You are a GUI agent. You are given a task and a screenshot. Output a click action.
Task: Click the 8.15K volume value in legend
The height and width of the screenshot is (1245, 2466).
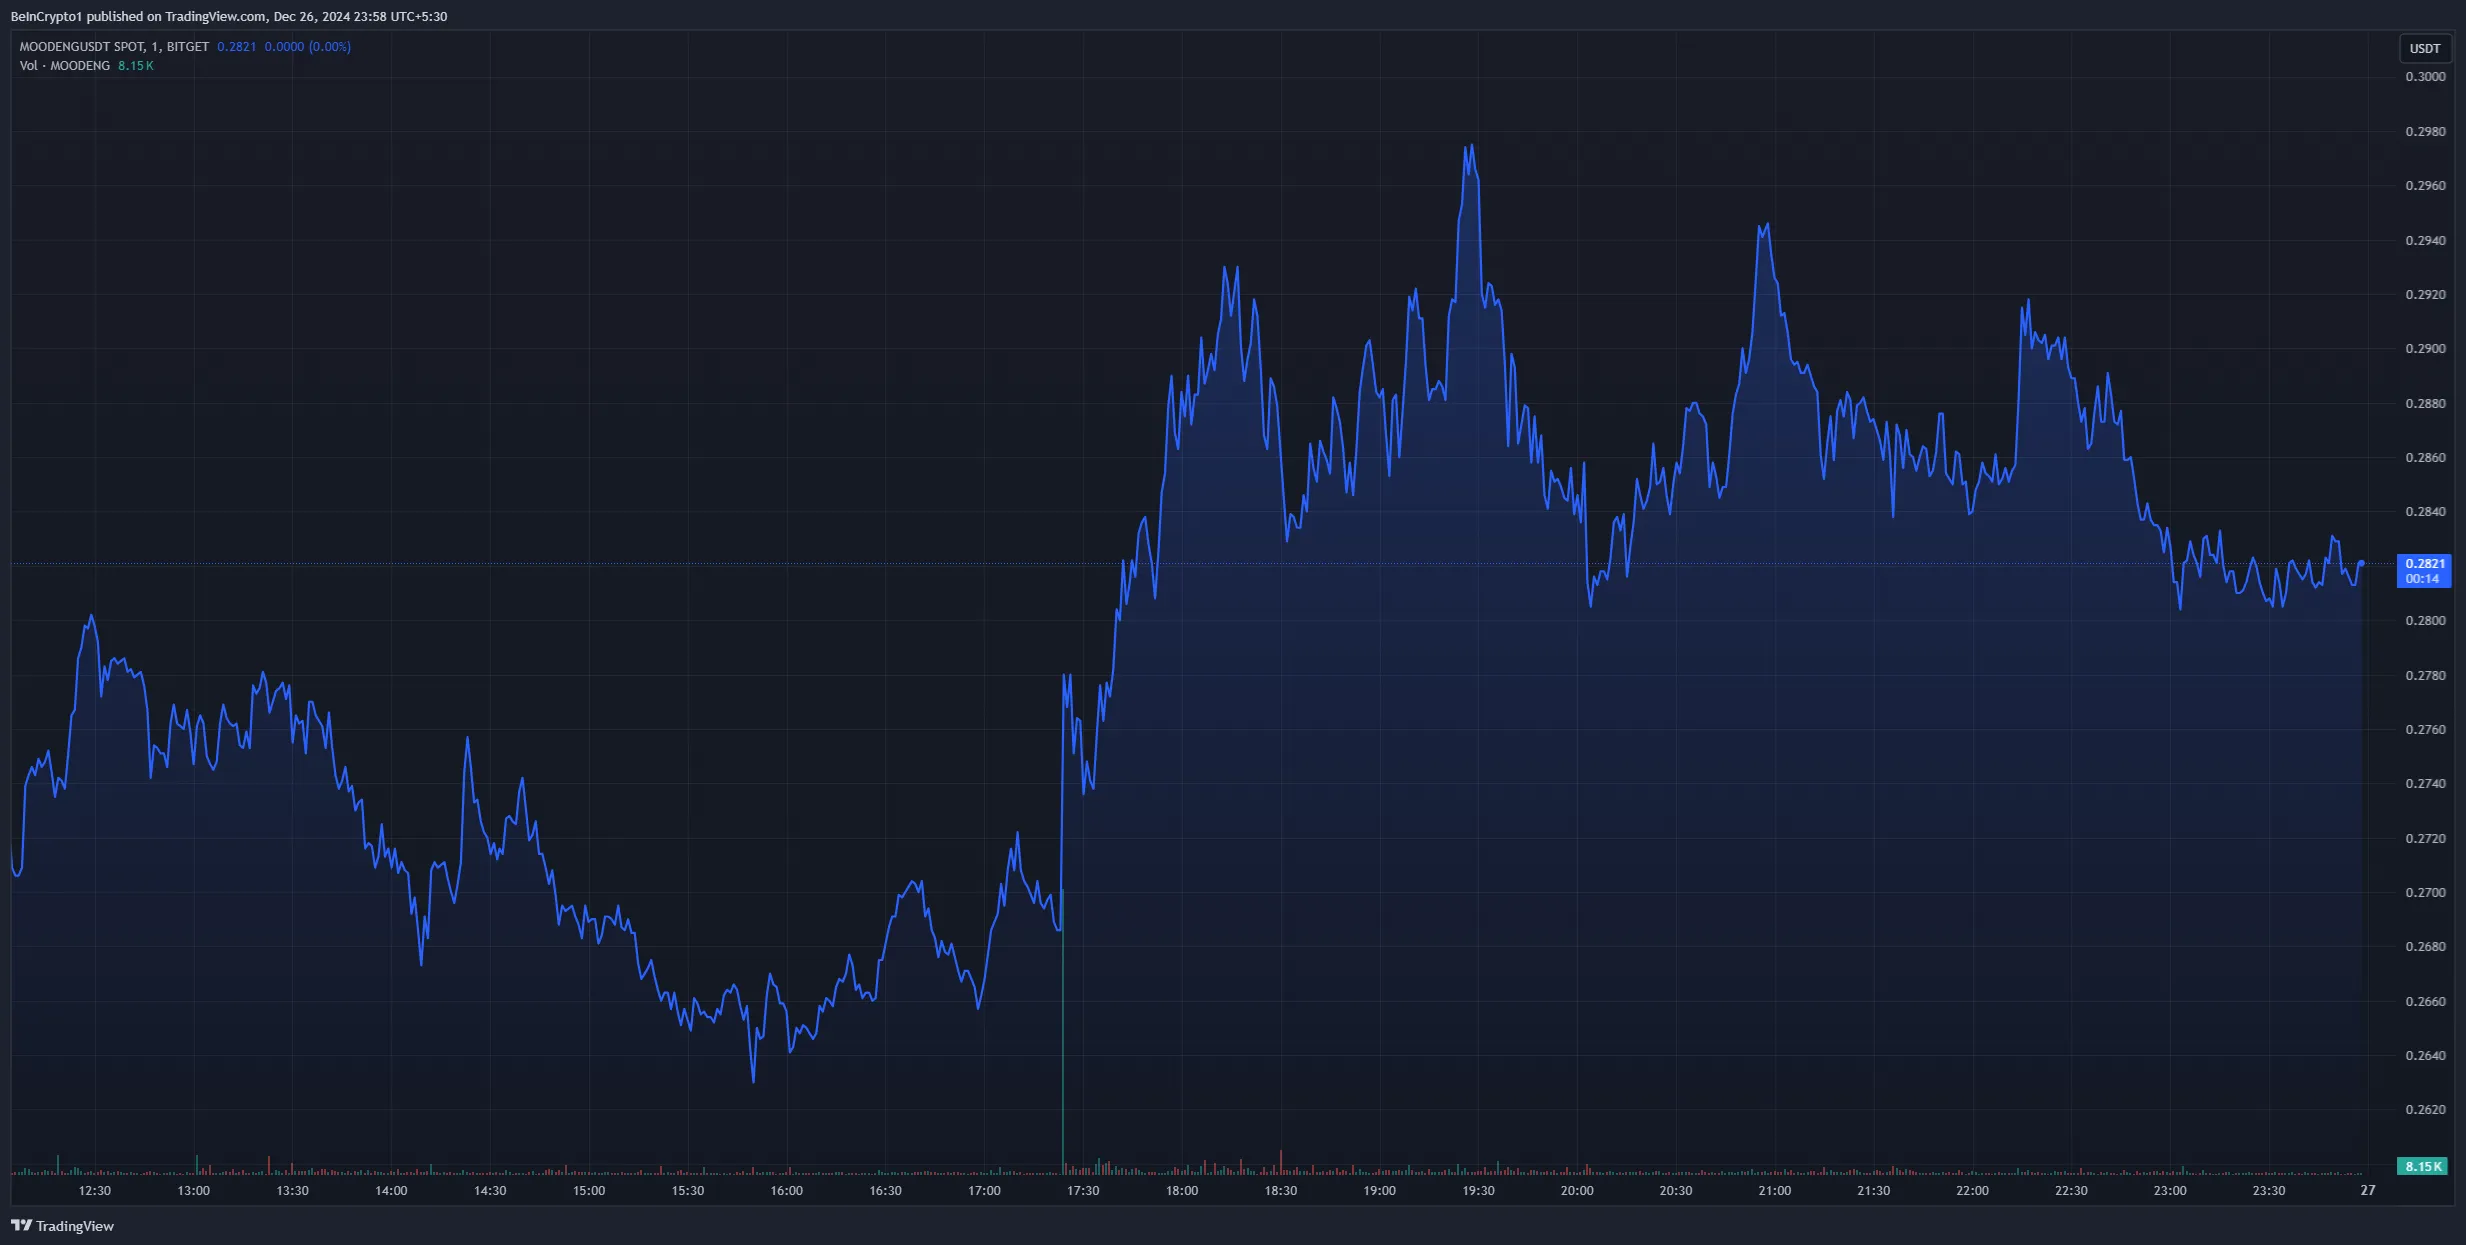click(136, 66)
